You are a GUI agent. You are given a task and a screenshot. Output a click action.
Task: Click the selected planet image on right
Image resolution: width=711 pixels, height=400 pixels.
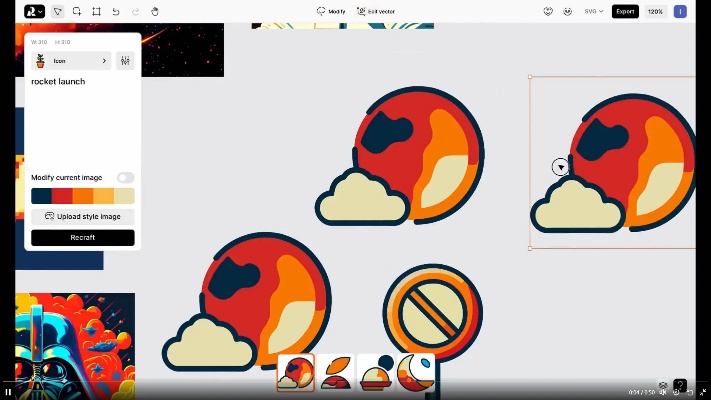(x=613, y=162)
